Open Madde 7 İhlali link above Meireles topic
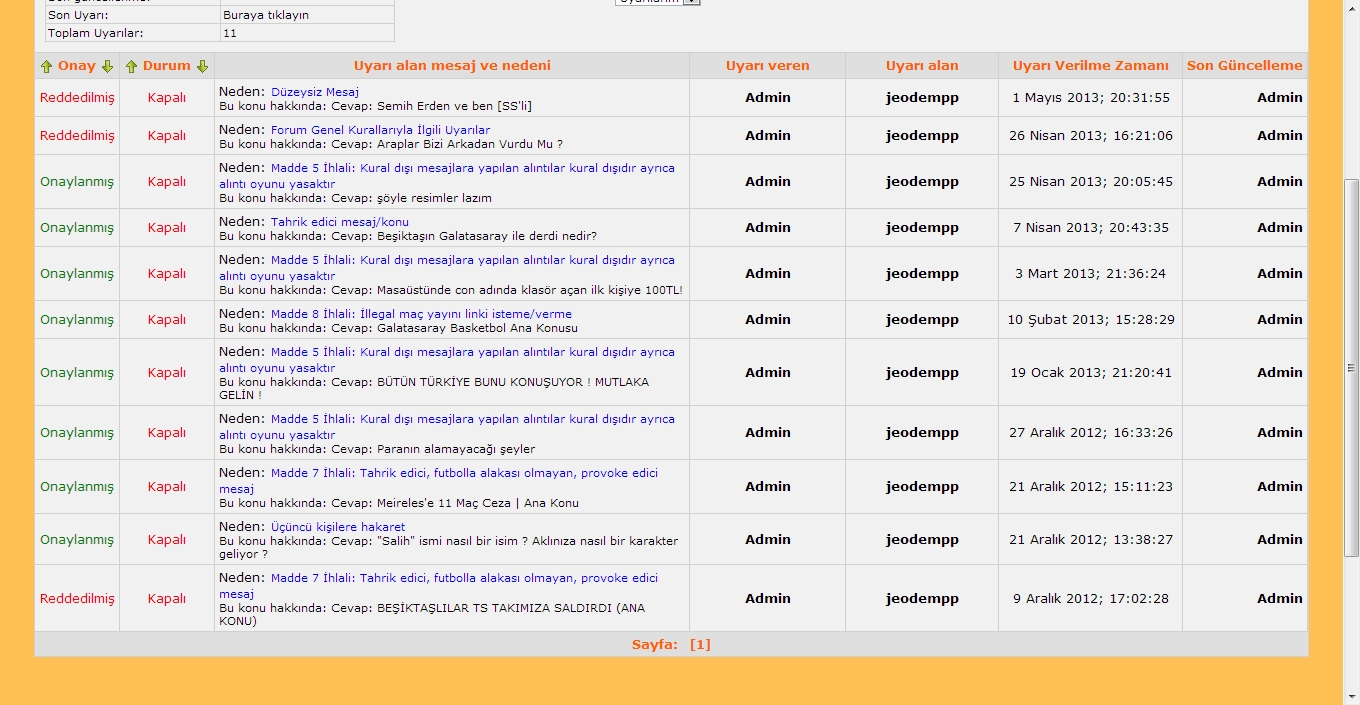This screenshot has height=705, width=1360. click(439, 481)
